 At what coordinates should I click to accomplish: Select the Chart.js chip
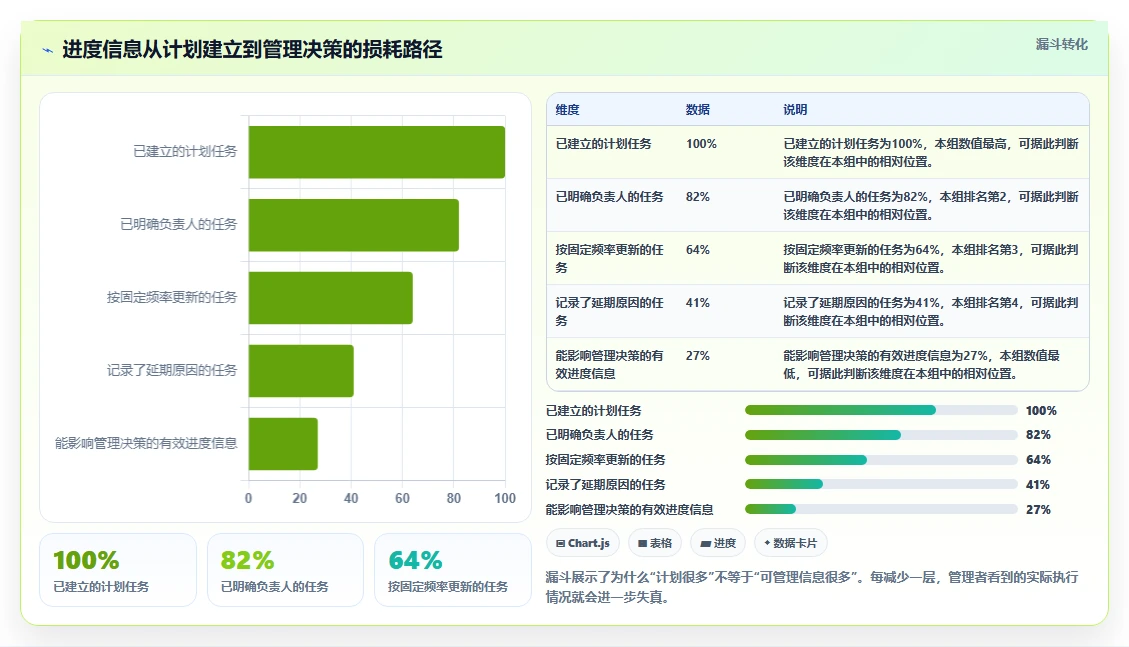coord(583,543)
